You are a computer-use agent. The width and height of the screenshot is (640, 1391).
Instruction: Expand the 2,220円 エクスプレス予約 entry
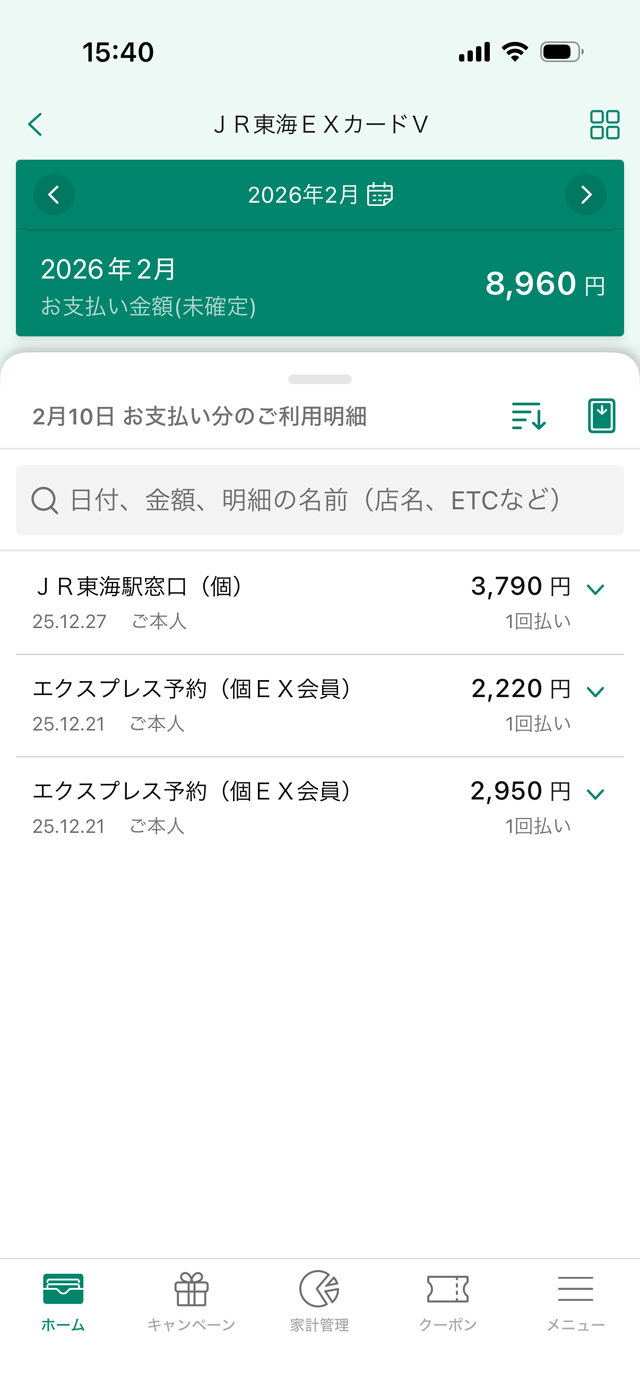point(596,691)
